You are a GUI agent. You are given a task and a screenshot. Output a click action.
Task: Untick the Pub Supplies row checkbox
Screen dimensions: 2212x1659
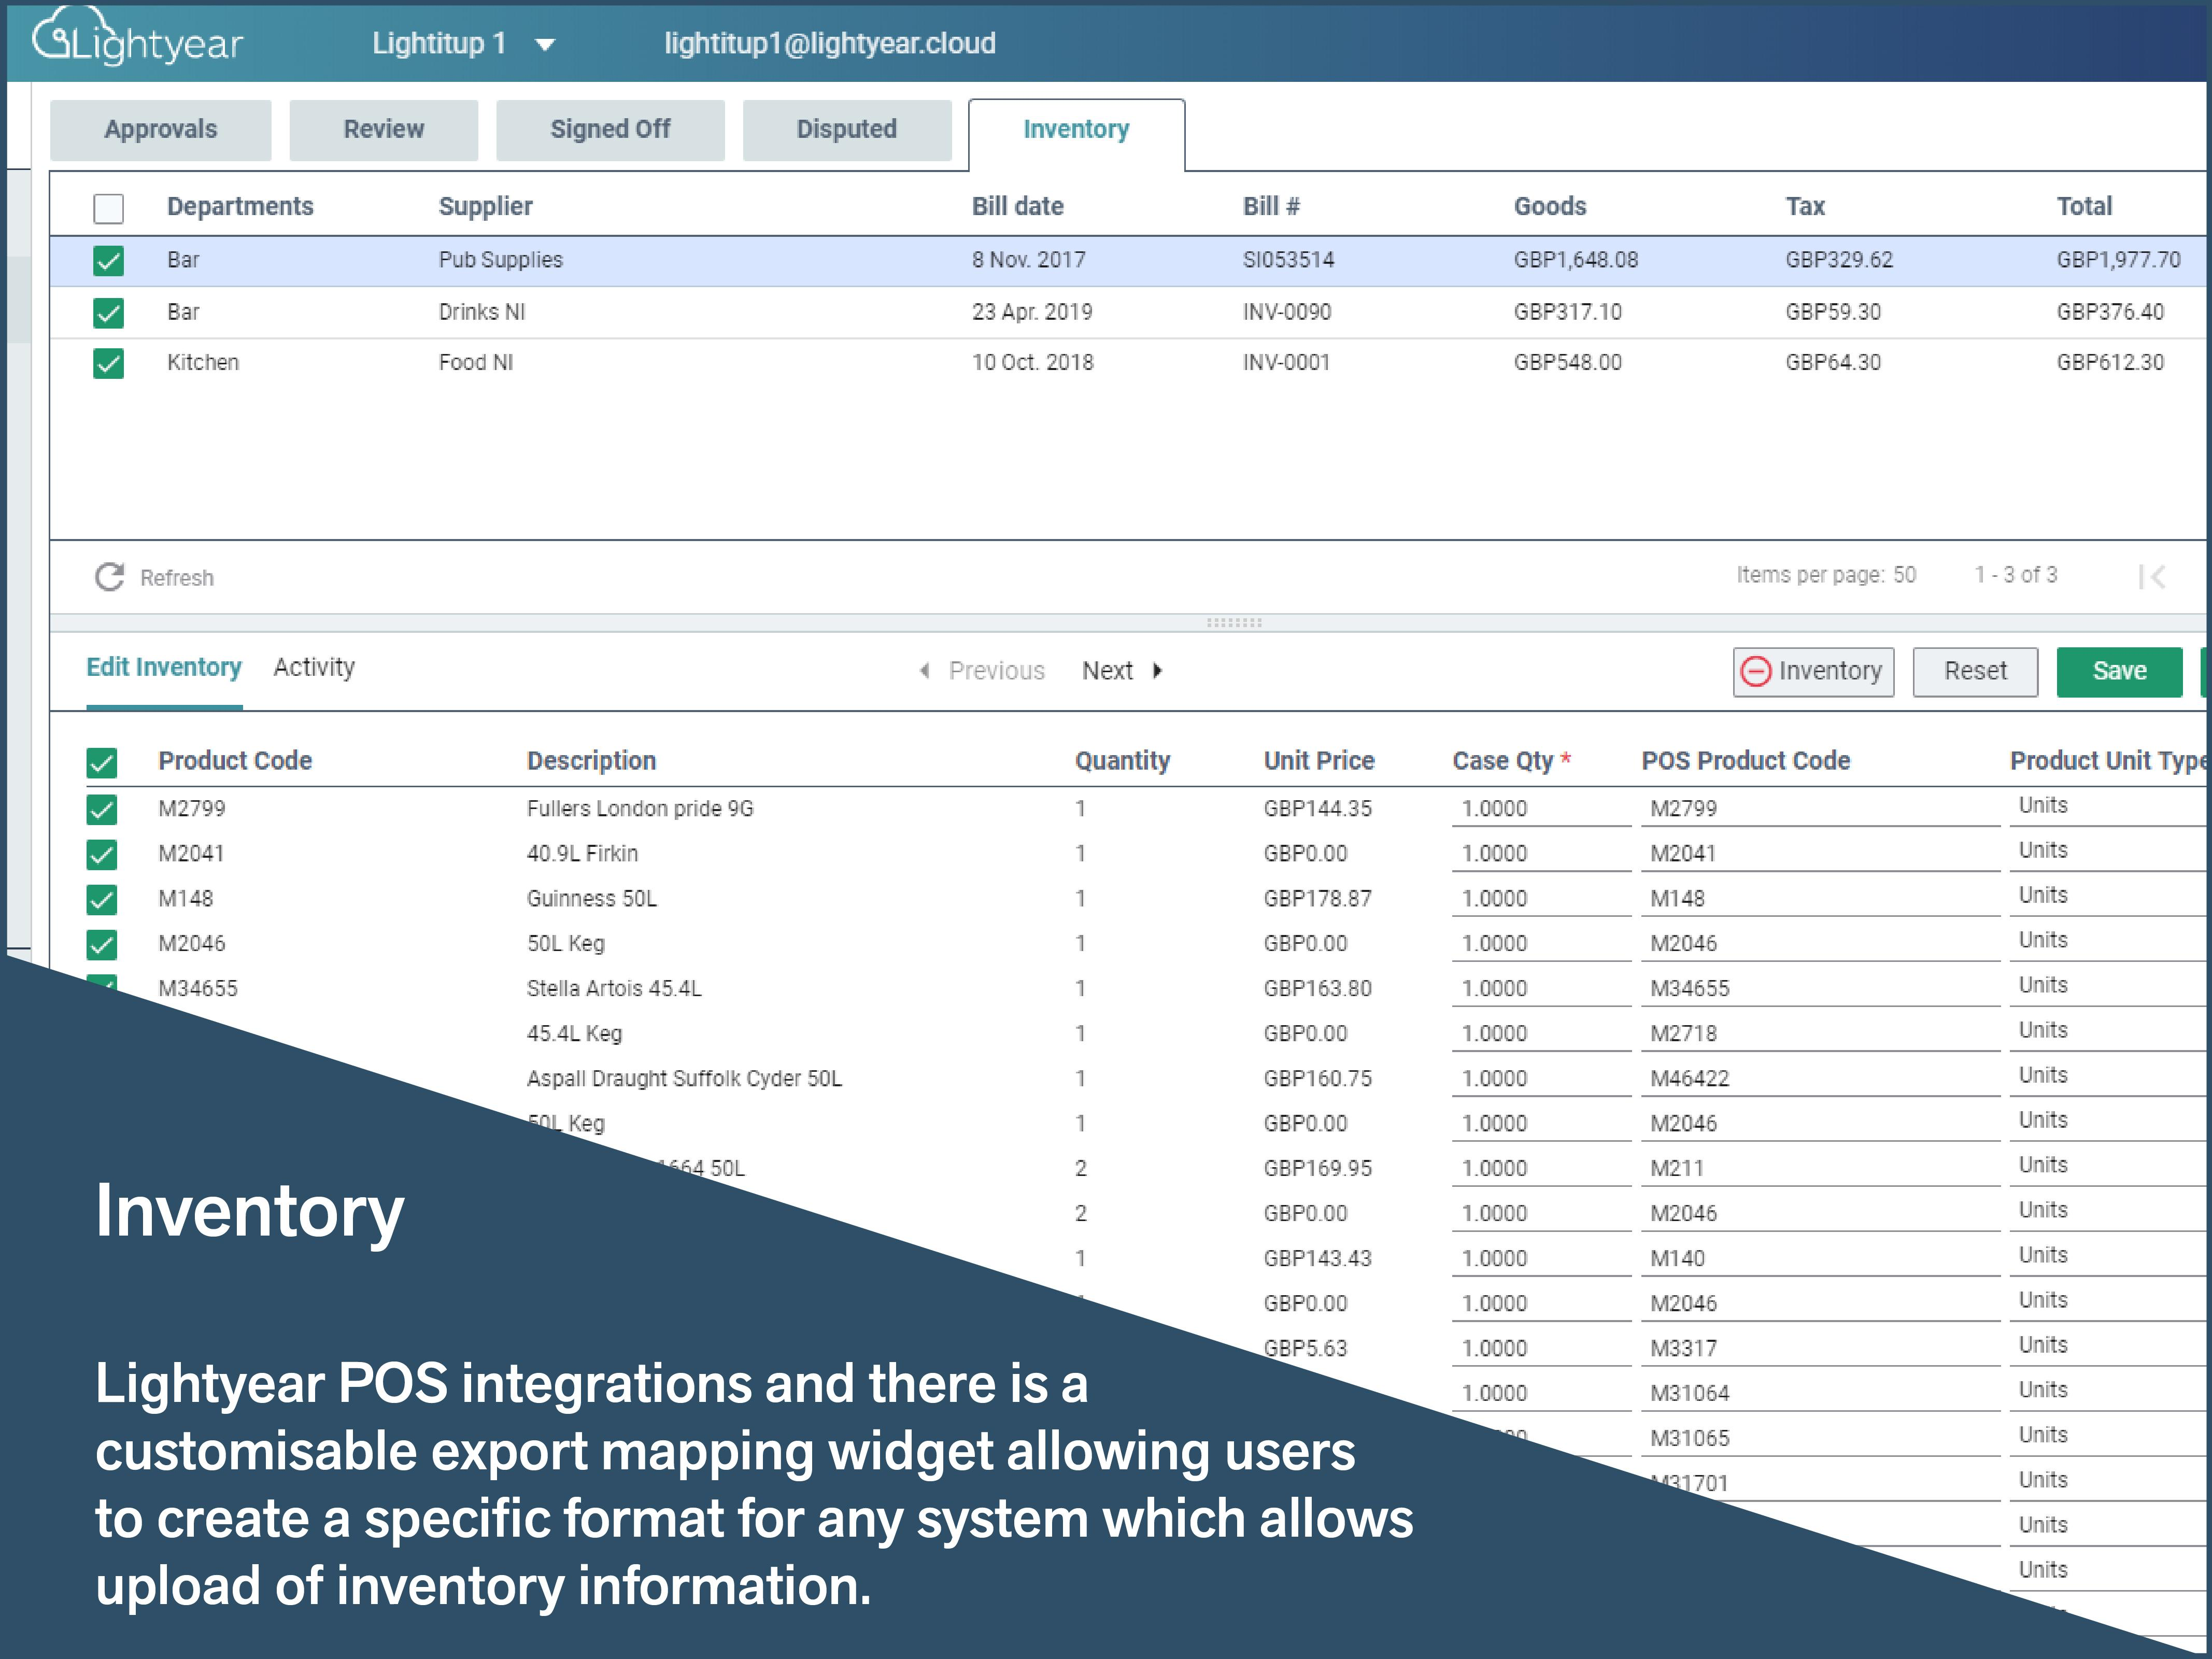point(108,261)
